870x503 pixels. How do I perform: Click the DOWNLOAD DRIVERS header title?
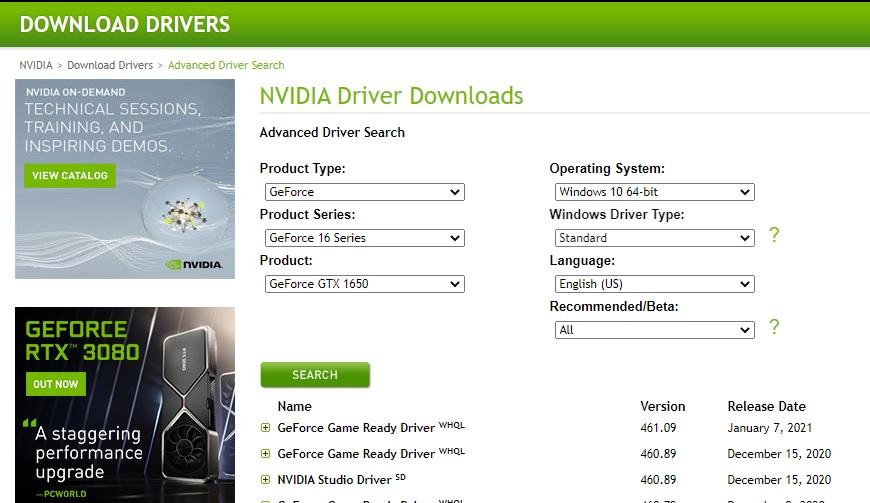[125, 24]
